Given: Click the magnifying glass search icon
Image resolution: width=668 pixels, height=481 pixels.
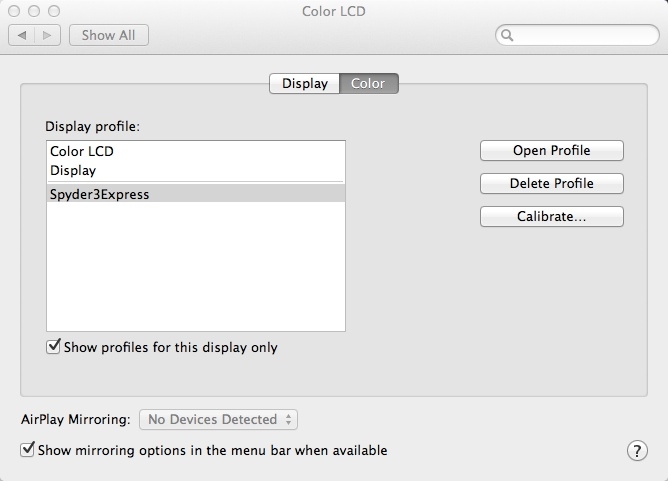Looking at the screenshot, I should click(508, 35).
